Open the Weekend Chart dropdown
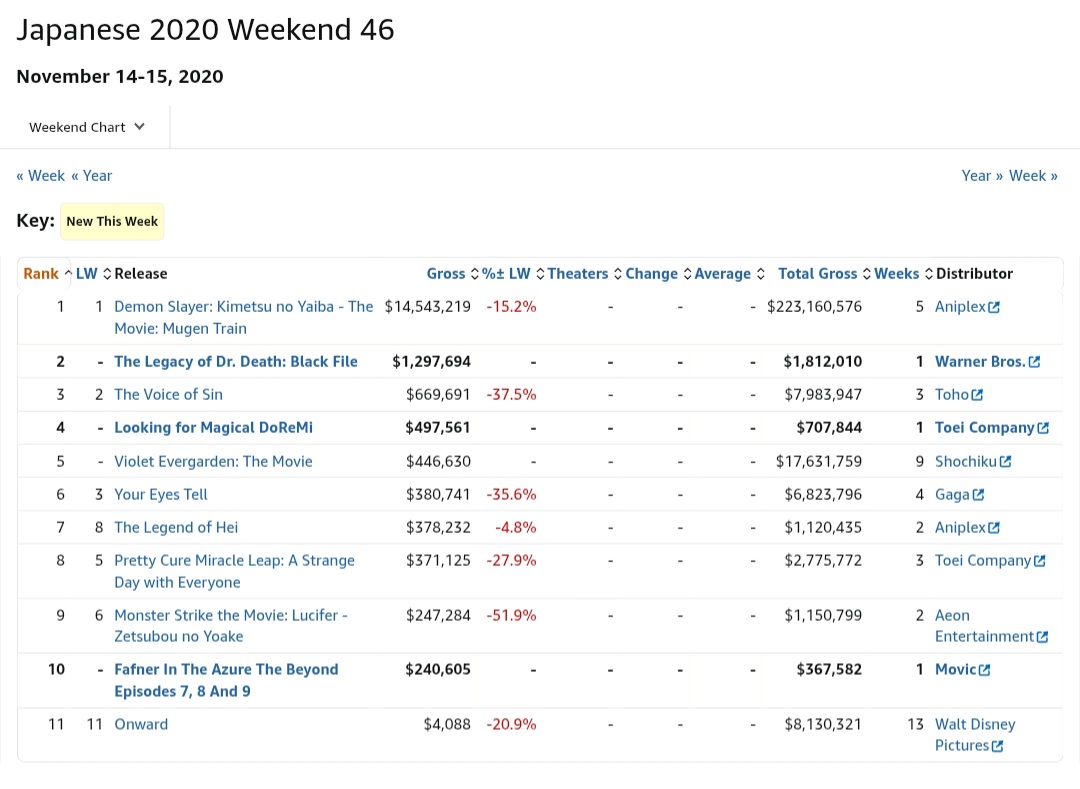1080x789 pixels. coord(87,127)
